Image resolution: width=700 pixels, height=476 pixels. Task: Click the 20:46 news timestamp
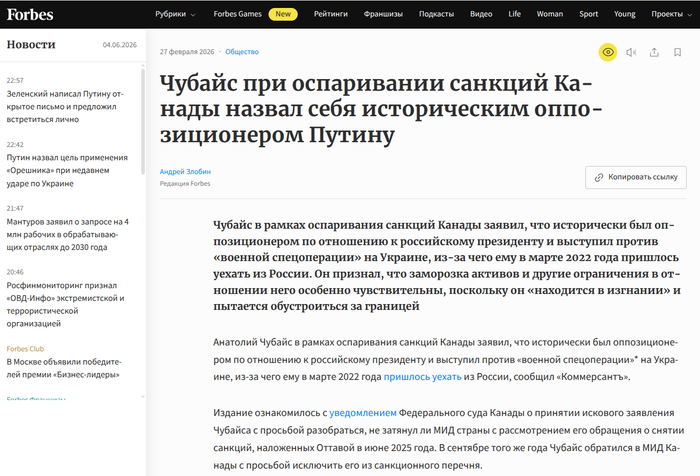(15, 272)
